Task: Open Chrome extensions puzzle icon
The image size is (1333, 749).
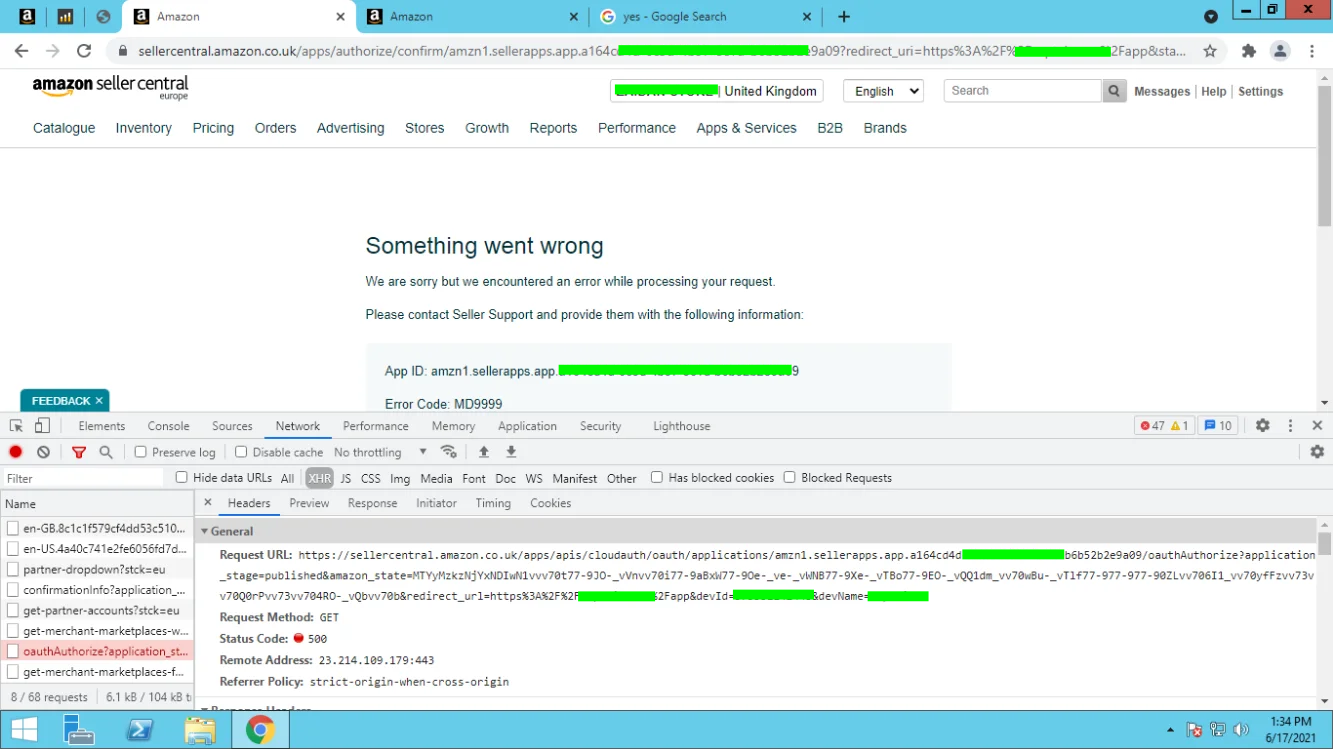Action: point(1249,51)
